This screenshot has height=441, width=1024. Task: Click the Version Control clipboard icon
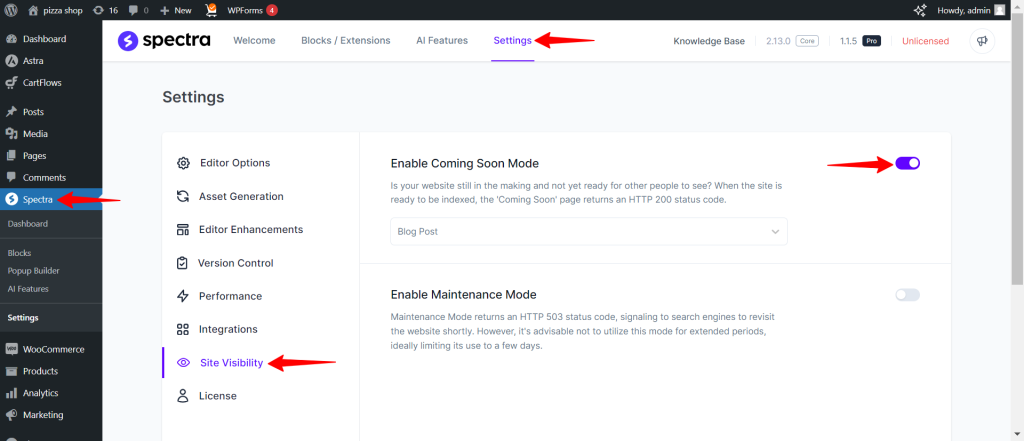183,263
